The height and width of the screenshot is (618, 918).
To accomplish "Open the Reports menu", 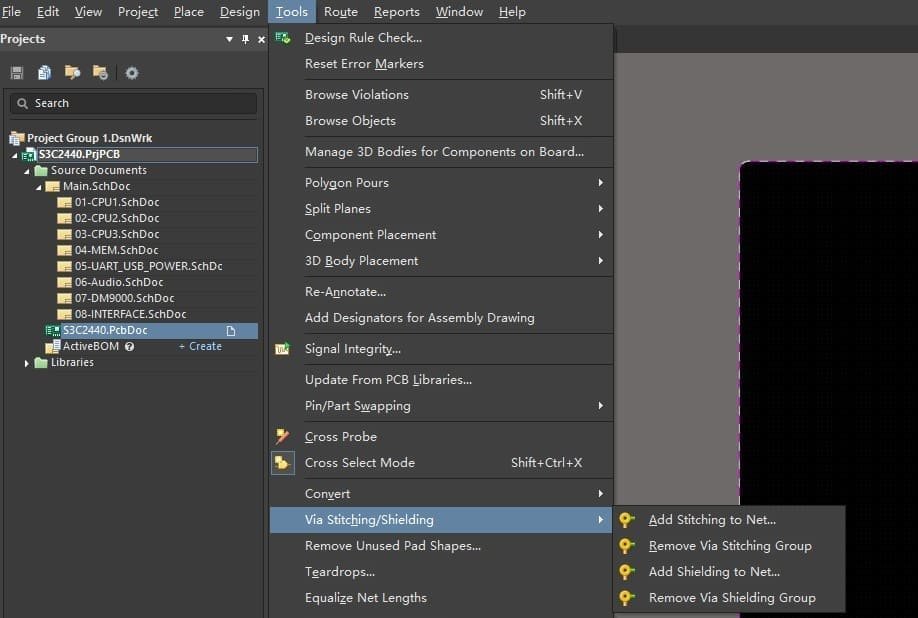I will click(x=396, y=12).
